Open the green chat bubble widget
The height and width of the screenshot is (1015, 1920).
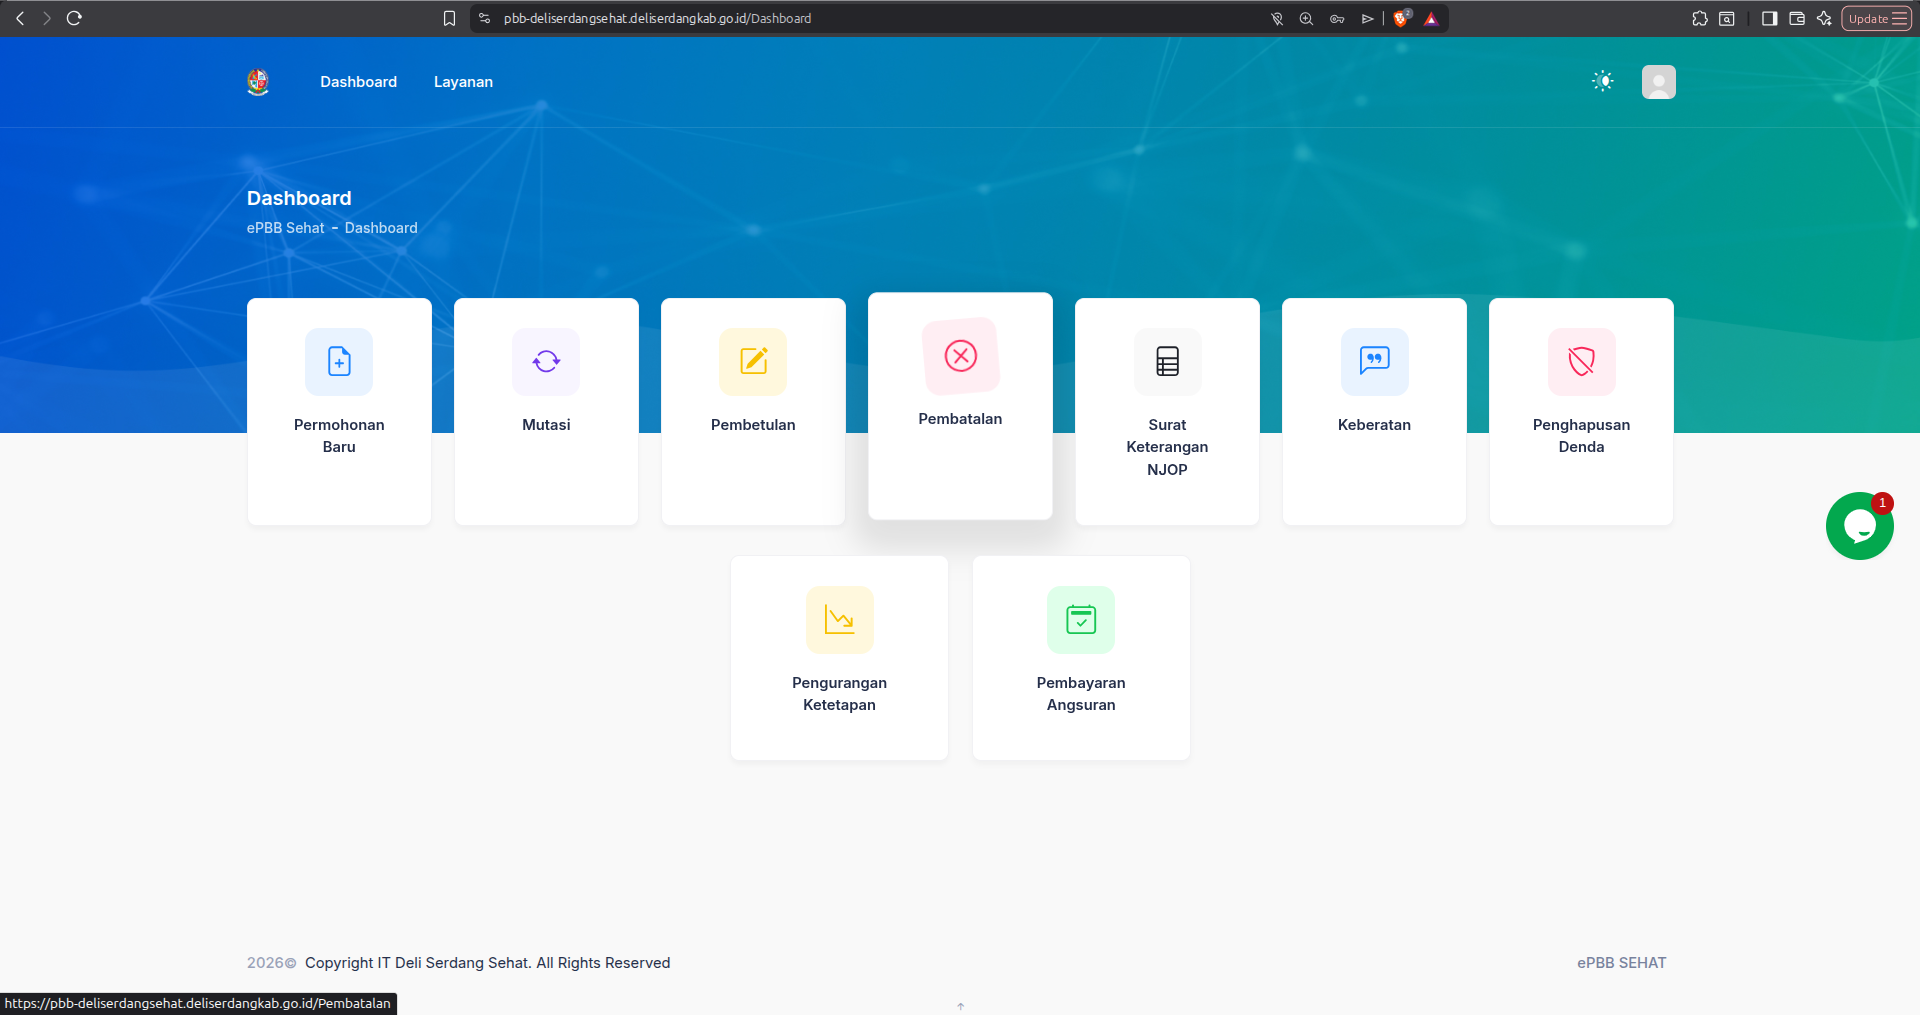pyautogui.click(x=1860, y=526)
